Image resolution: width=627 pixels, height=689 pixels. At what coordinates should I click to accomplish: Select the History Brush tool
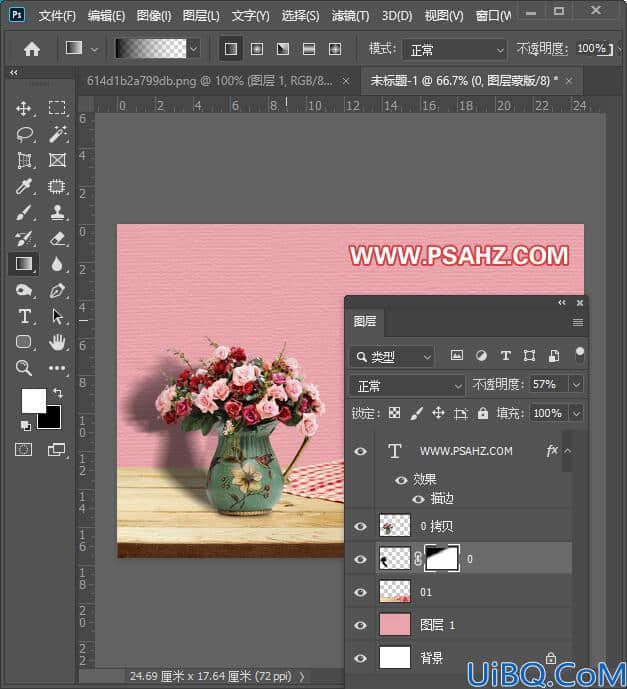24,239
